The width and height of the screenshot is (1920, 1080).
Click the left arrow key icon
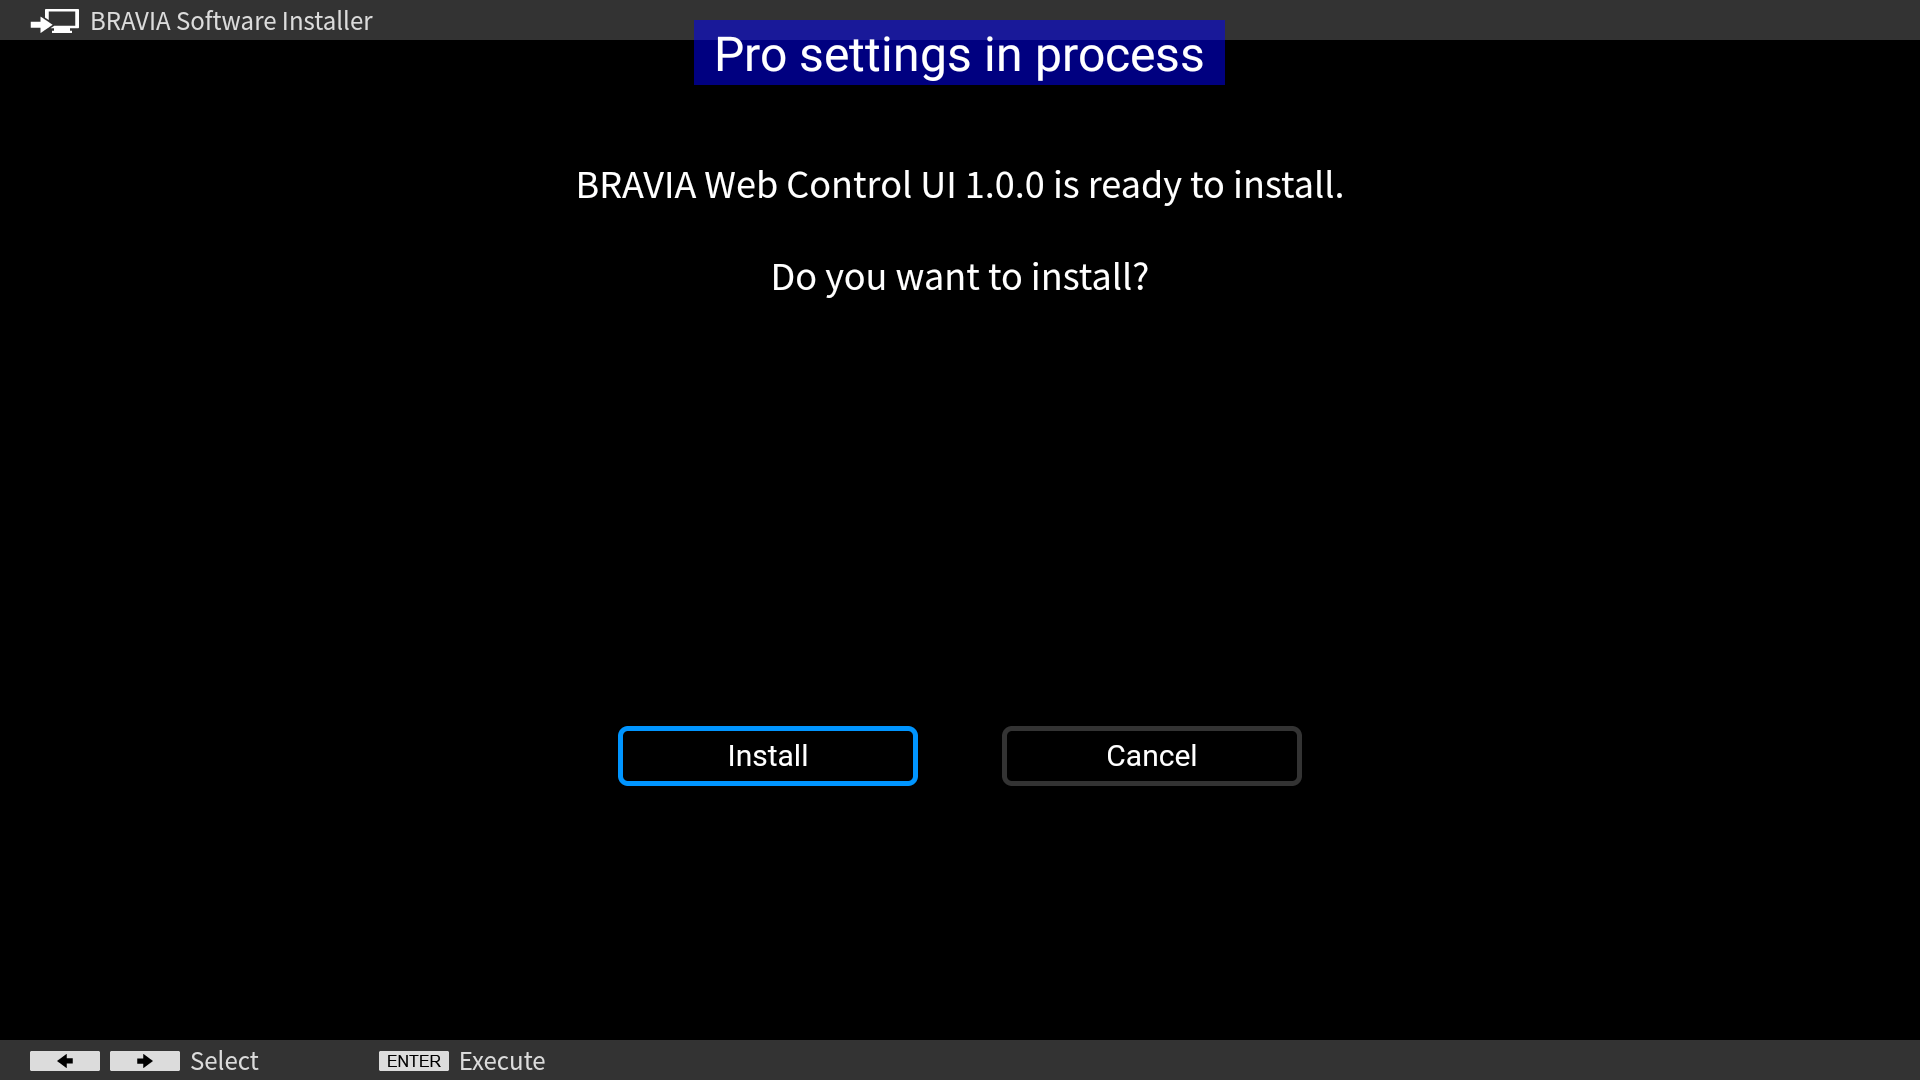65,1061
